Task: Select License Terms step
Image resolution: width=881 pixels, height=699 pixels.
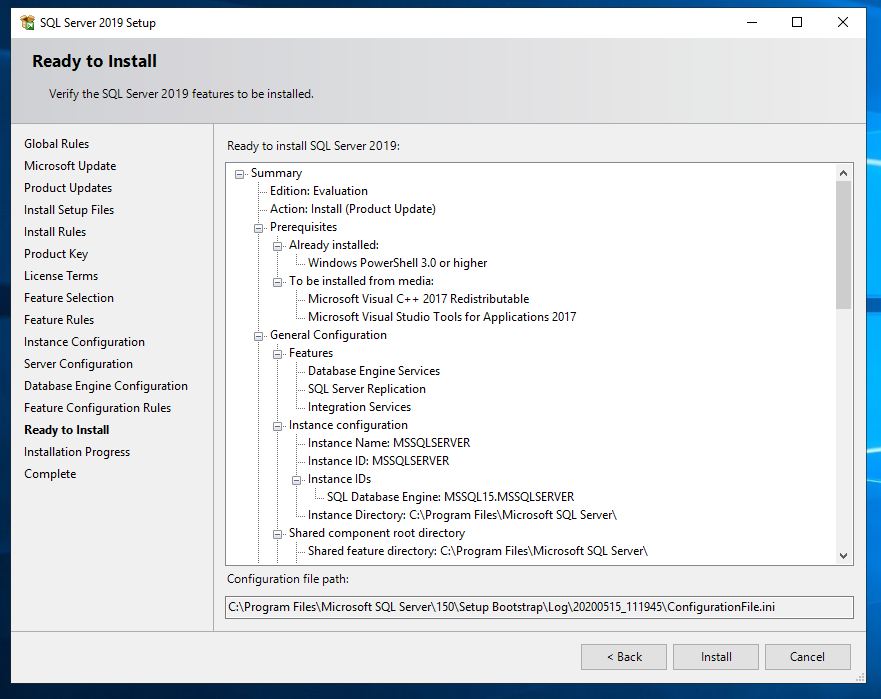Action: click(61, 276)
